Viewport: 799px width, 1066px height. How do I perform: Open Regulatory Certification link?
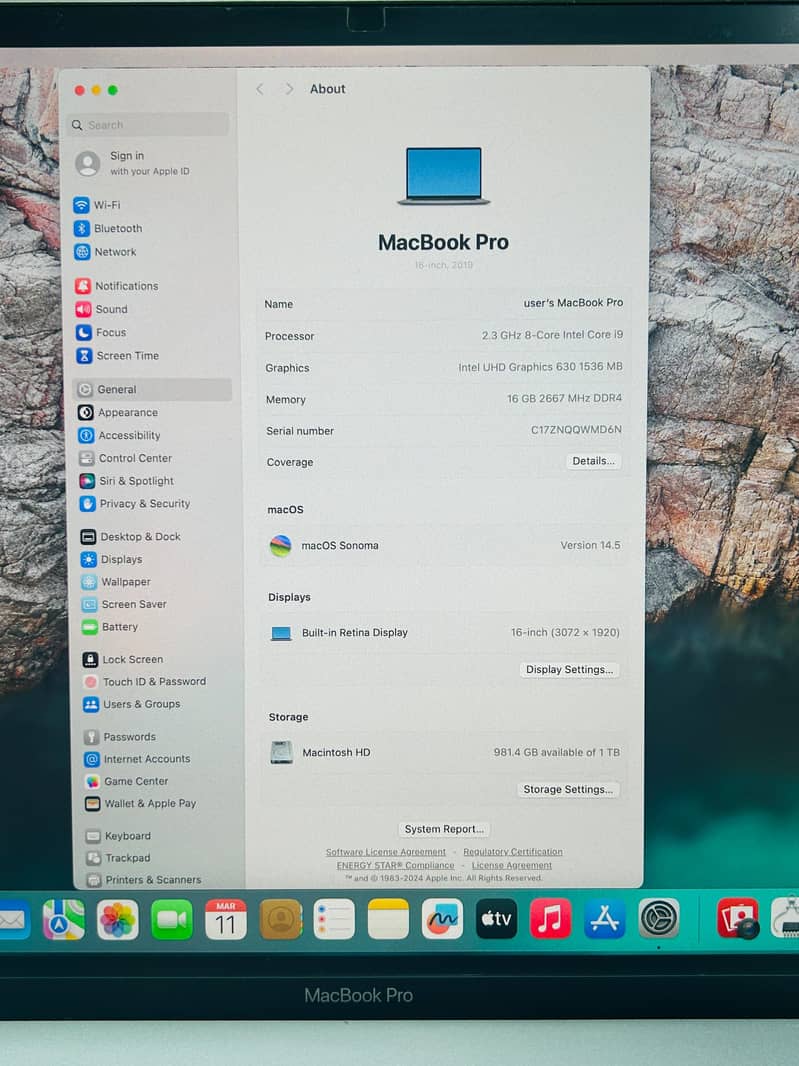[x=513, y=852]
